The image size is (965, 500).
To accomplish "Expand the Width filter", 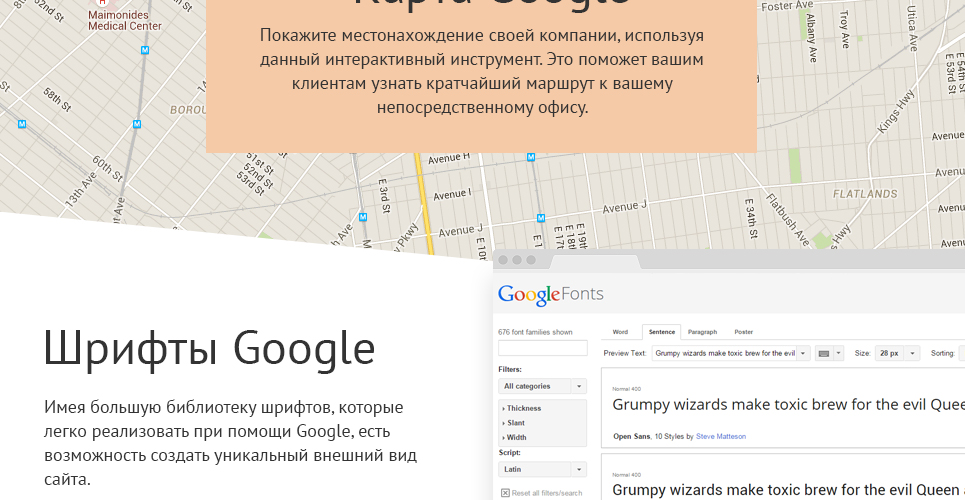I will (516, 438).
